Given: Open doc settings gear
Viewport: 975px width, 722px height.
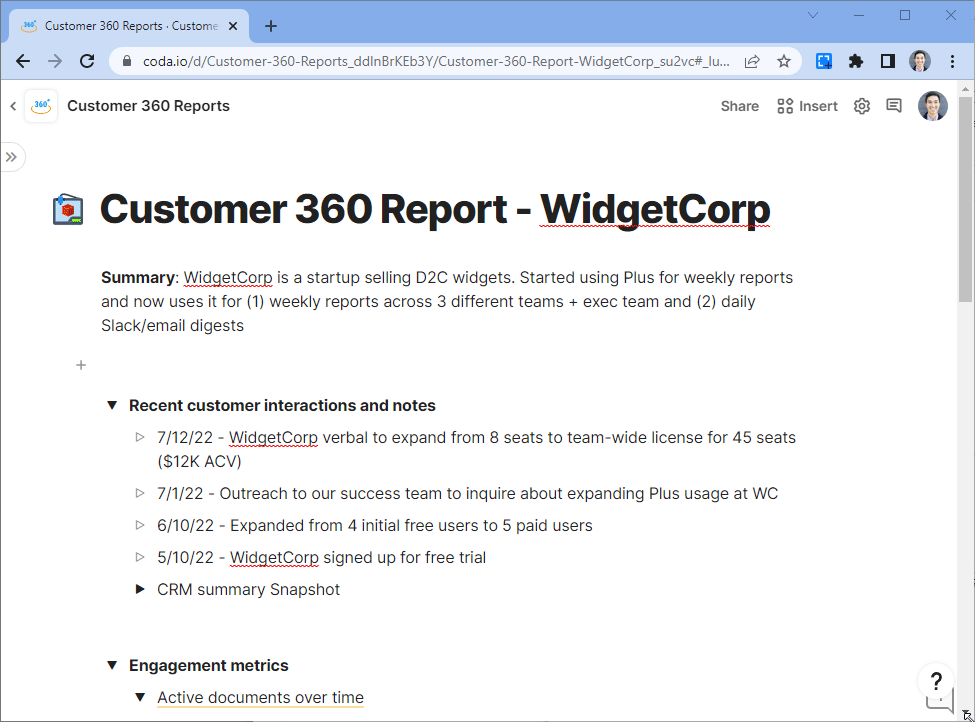Looking at the screenshot, I should pyautogui.click(x=862, y=106).
